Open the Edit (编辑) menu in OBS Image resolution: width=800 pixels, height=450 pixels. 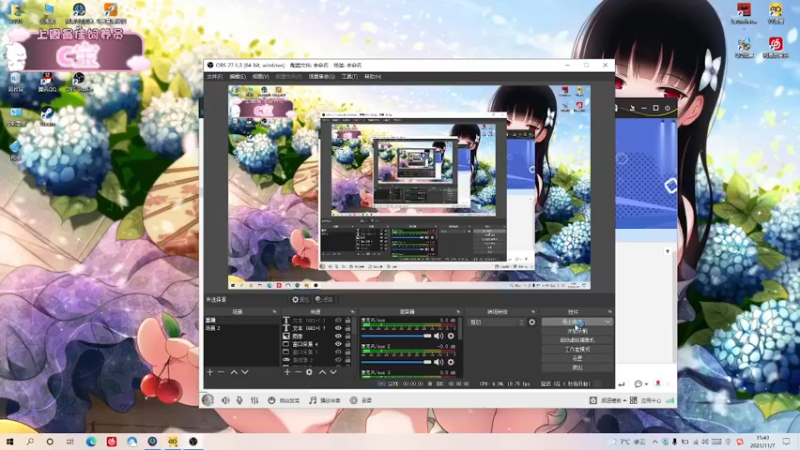pos(237,77)
